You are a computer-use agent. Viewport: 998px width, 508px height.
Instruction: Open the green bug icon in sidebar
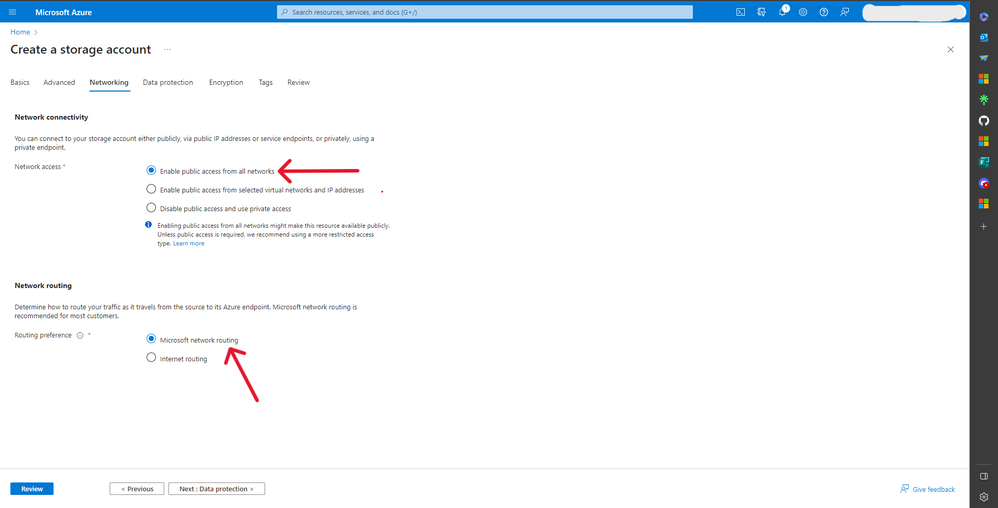click(983, 99)
